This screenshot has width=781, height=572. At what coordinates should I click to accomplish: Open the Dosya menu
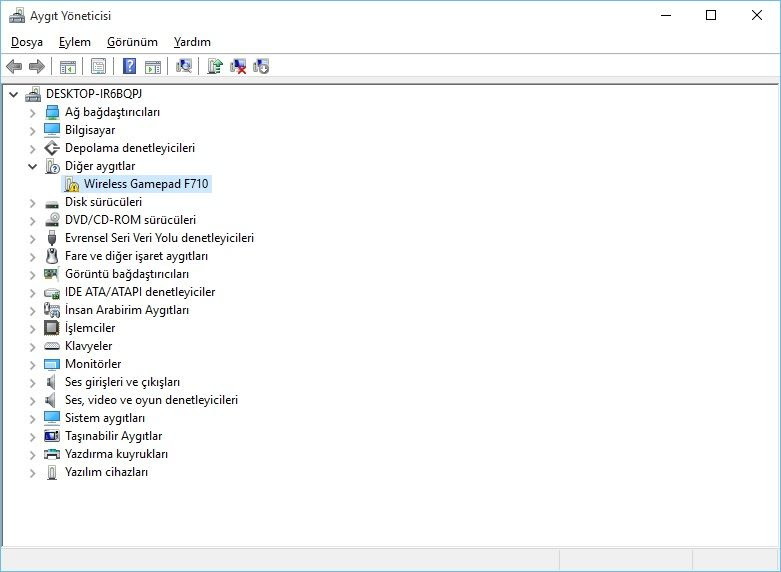pyautogui.click(x=27, y=42)
